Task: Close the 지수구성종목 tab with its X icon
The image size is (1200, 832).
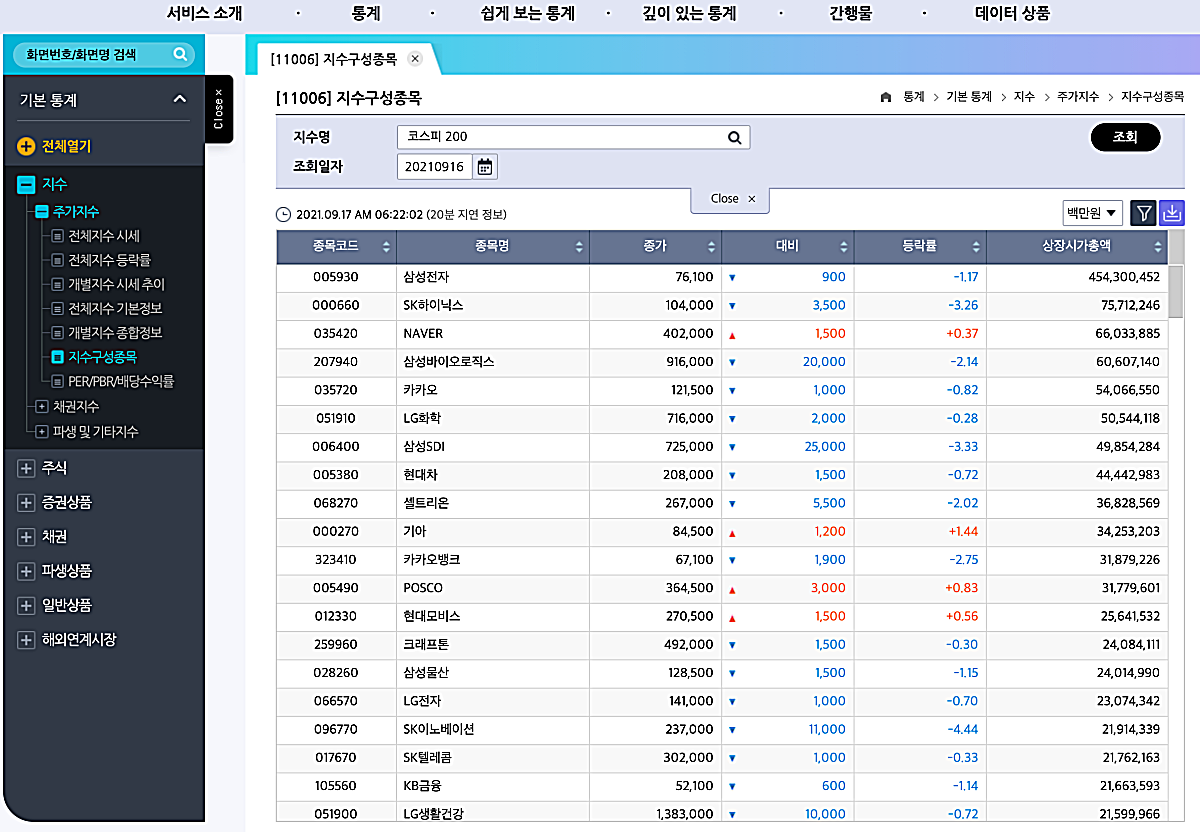Action: point(415,59)
